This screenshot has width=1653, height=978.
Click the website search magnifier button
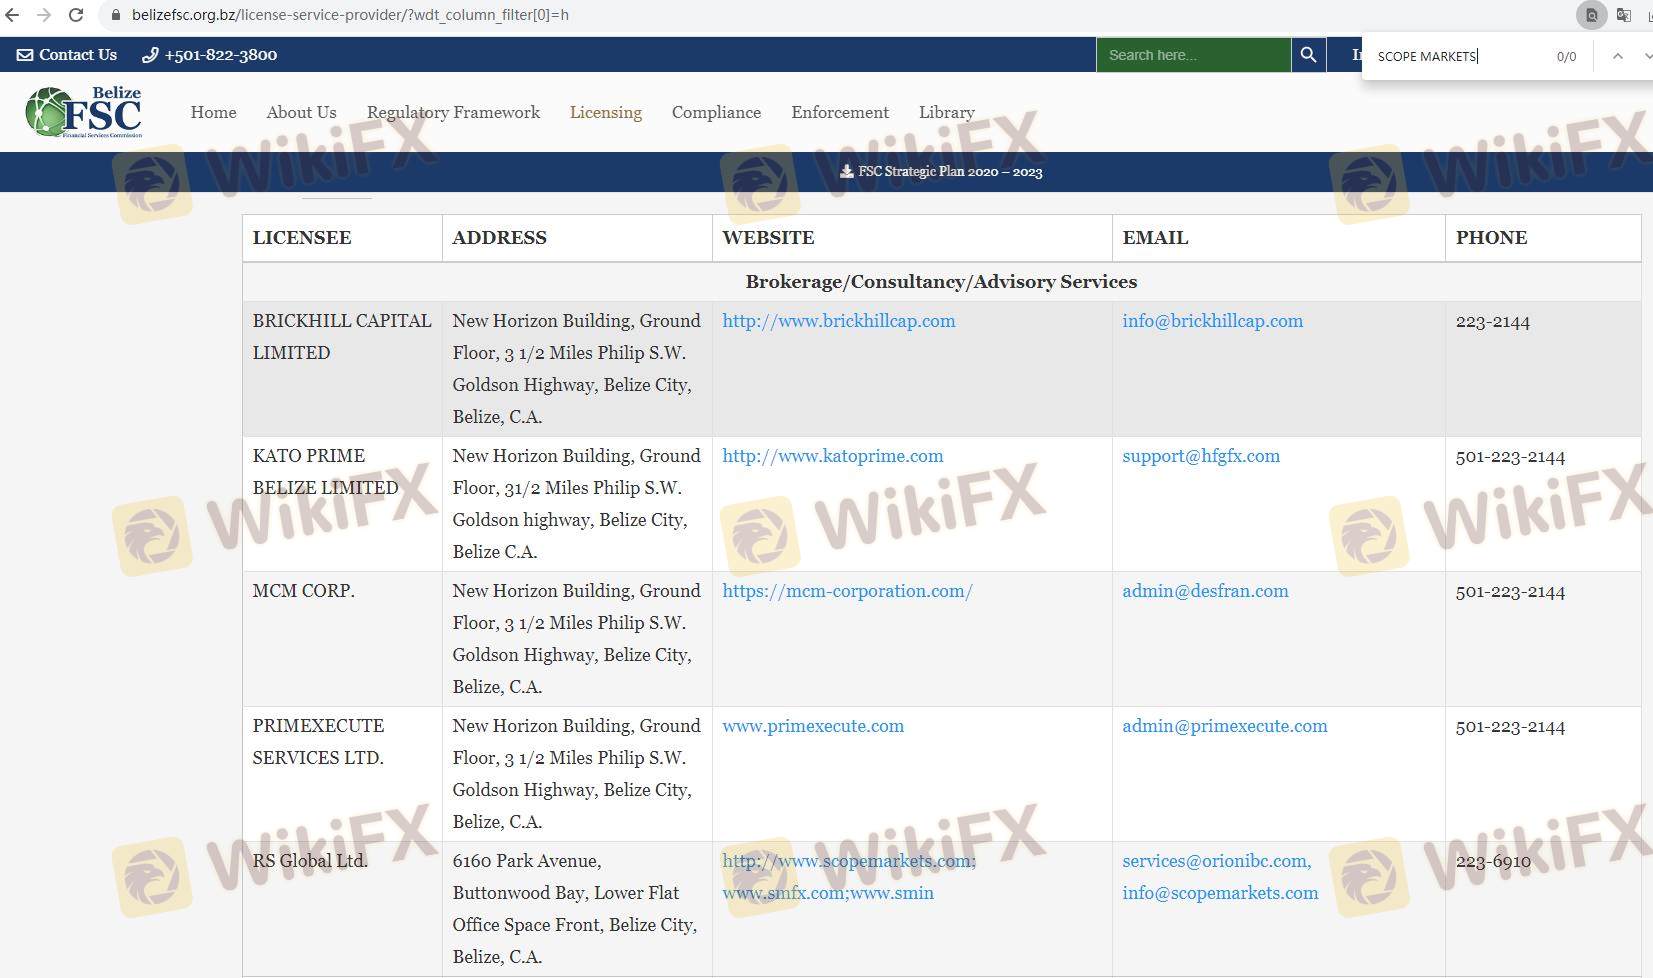tap(1308, 55)
